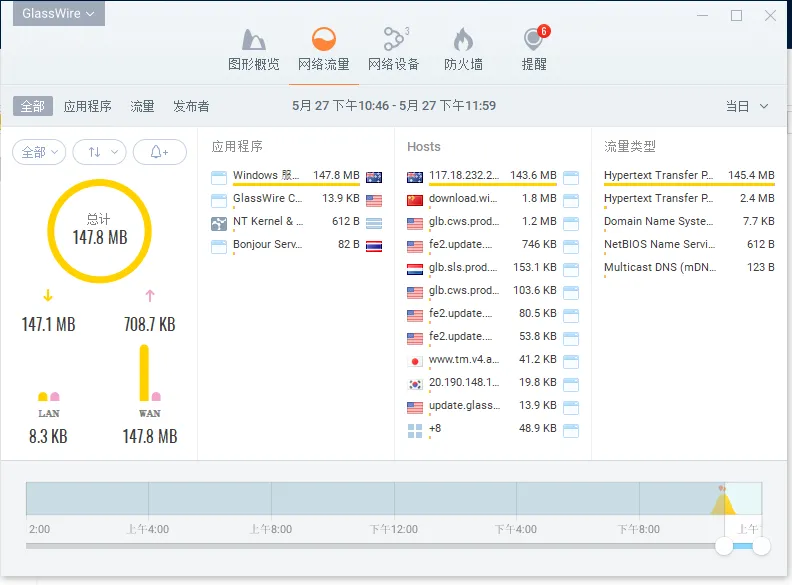This screenshot has width=792, height=585.
Task: Select the download.wi... host entry
Action: click(462, 199)
